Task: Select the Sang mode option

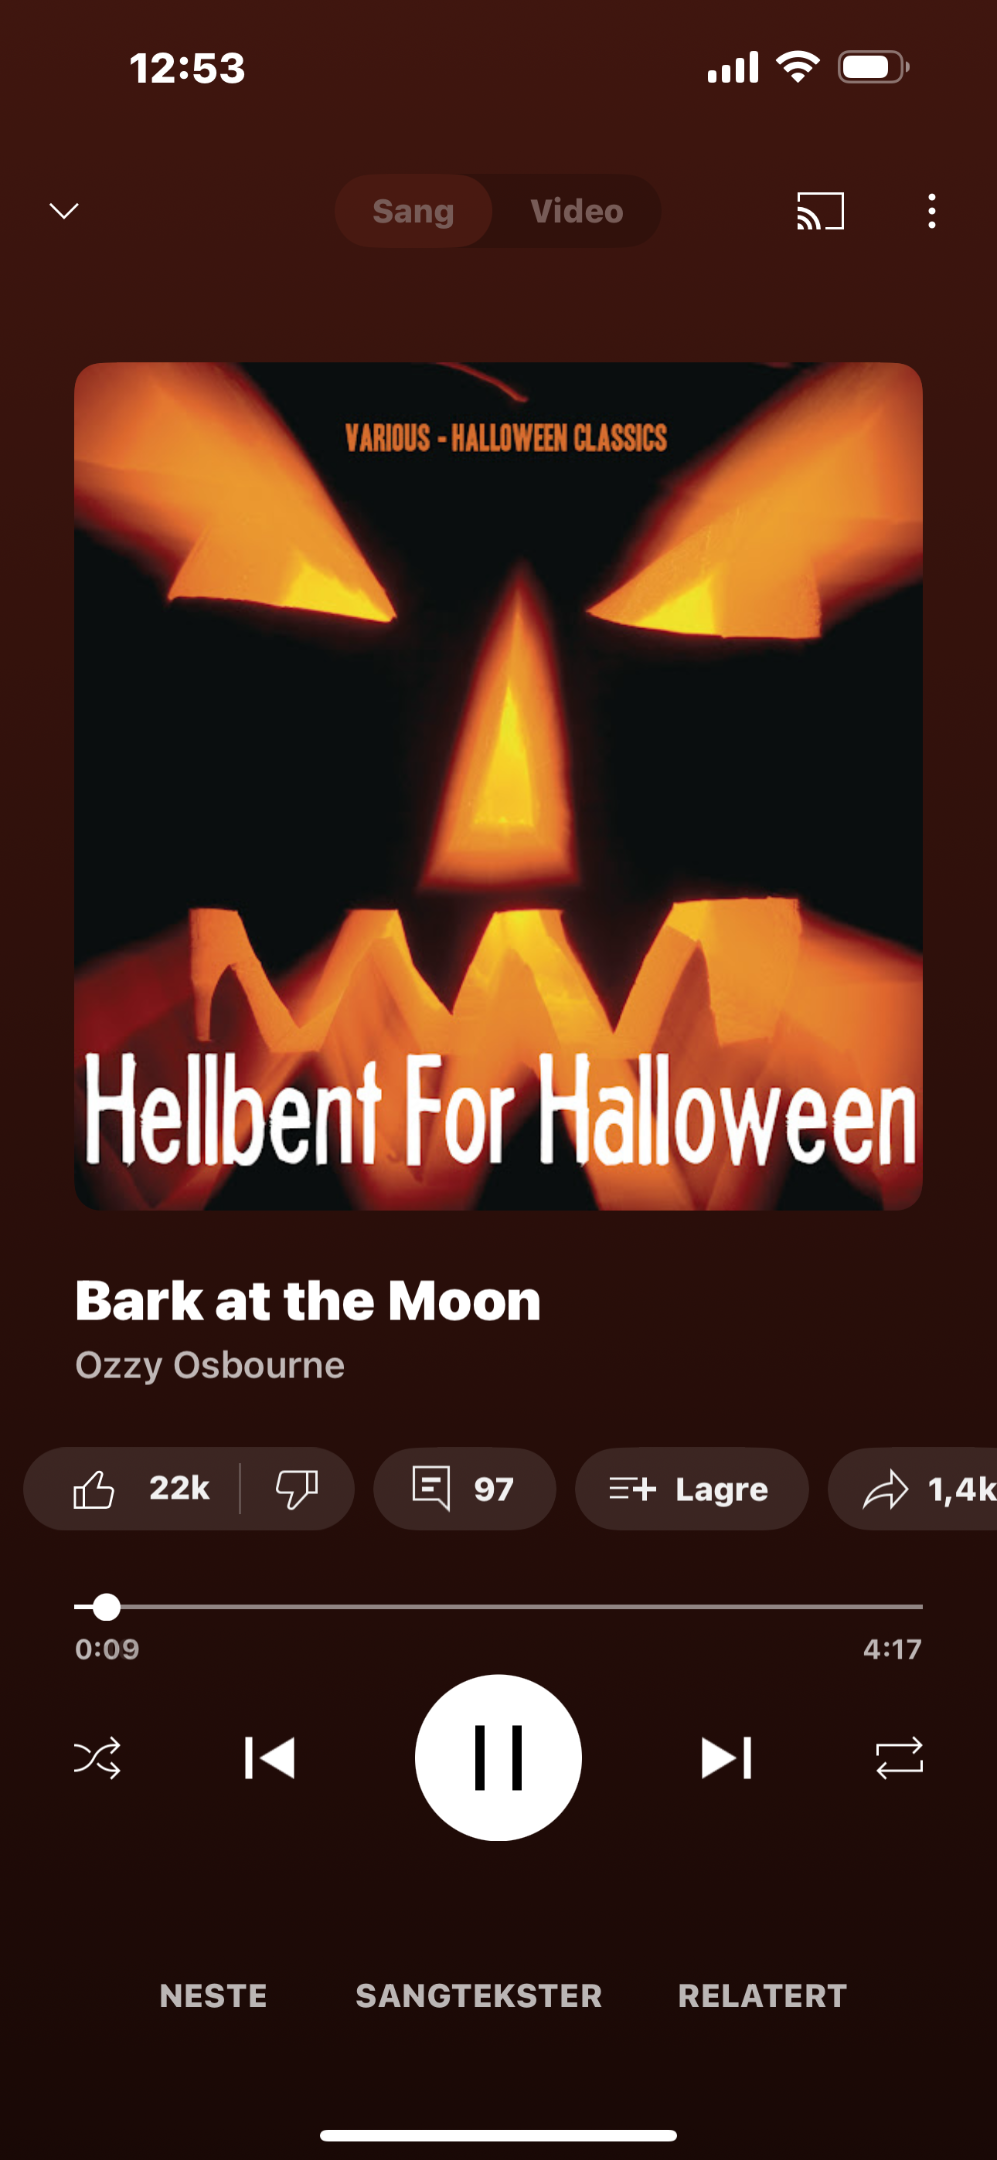Action: click(x=413, y=211)
